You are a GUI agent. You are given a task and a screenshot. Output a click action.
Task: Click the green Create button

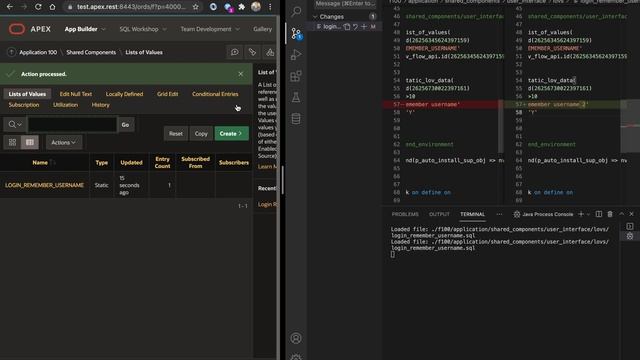[231, 133]
